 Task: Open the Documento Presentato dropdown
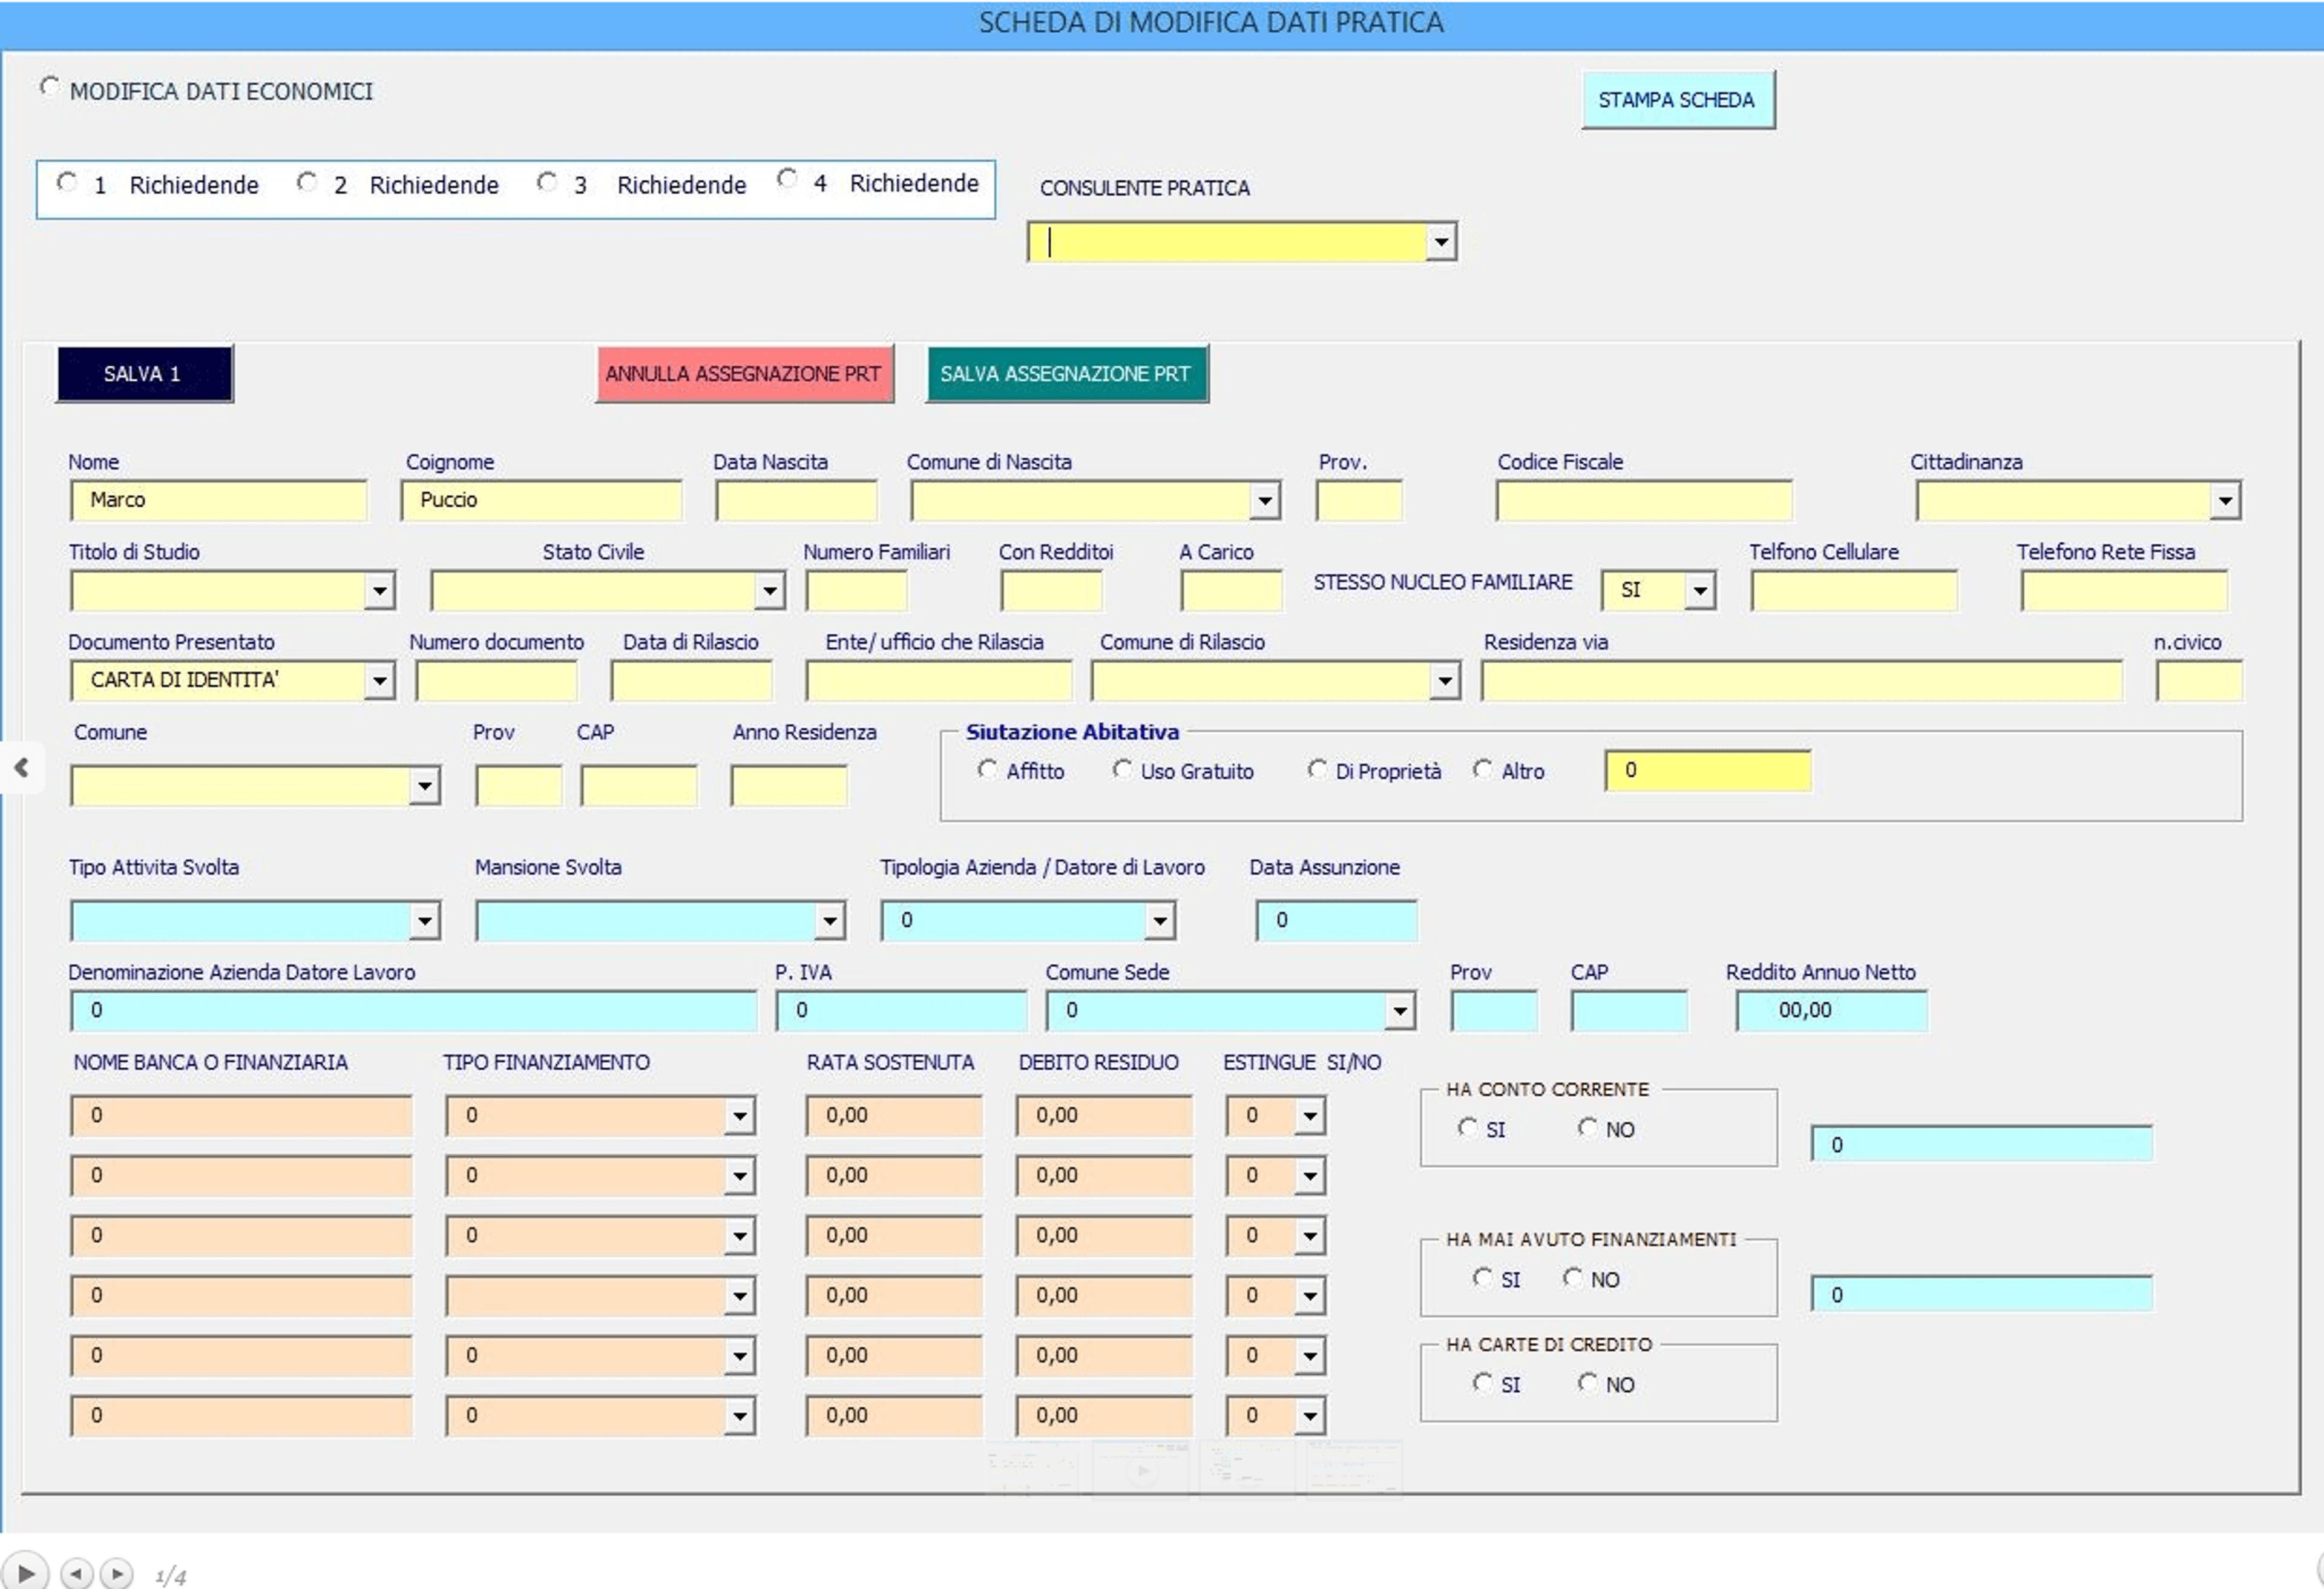point(379,681)
